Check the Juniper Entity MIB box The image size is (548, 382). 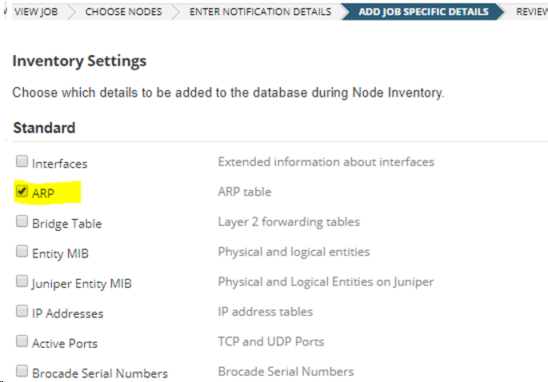tap(22, 281)
